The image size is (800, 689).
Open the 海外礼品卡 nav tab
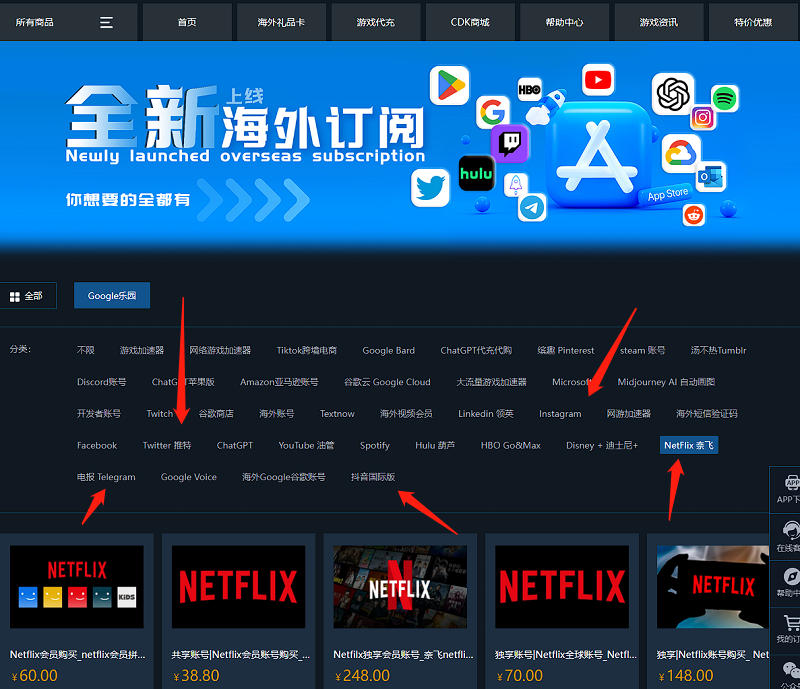coord(281,22)
